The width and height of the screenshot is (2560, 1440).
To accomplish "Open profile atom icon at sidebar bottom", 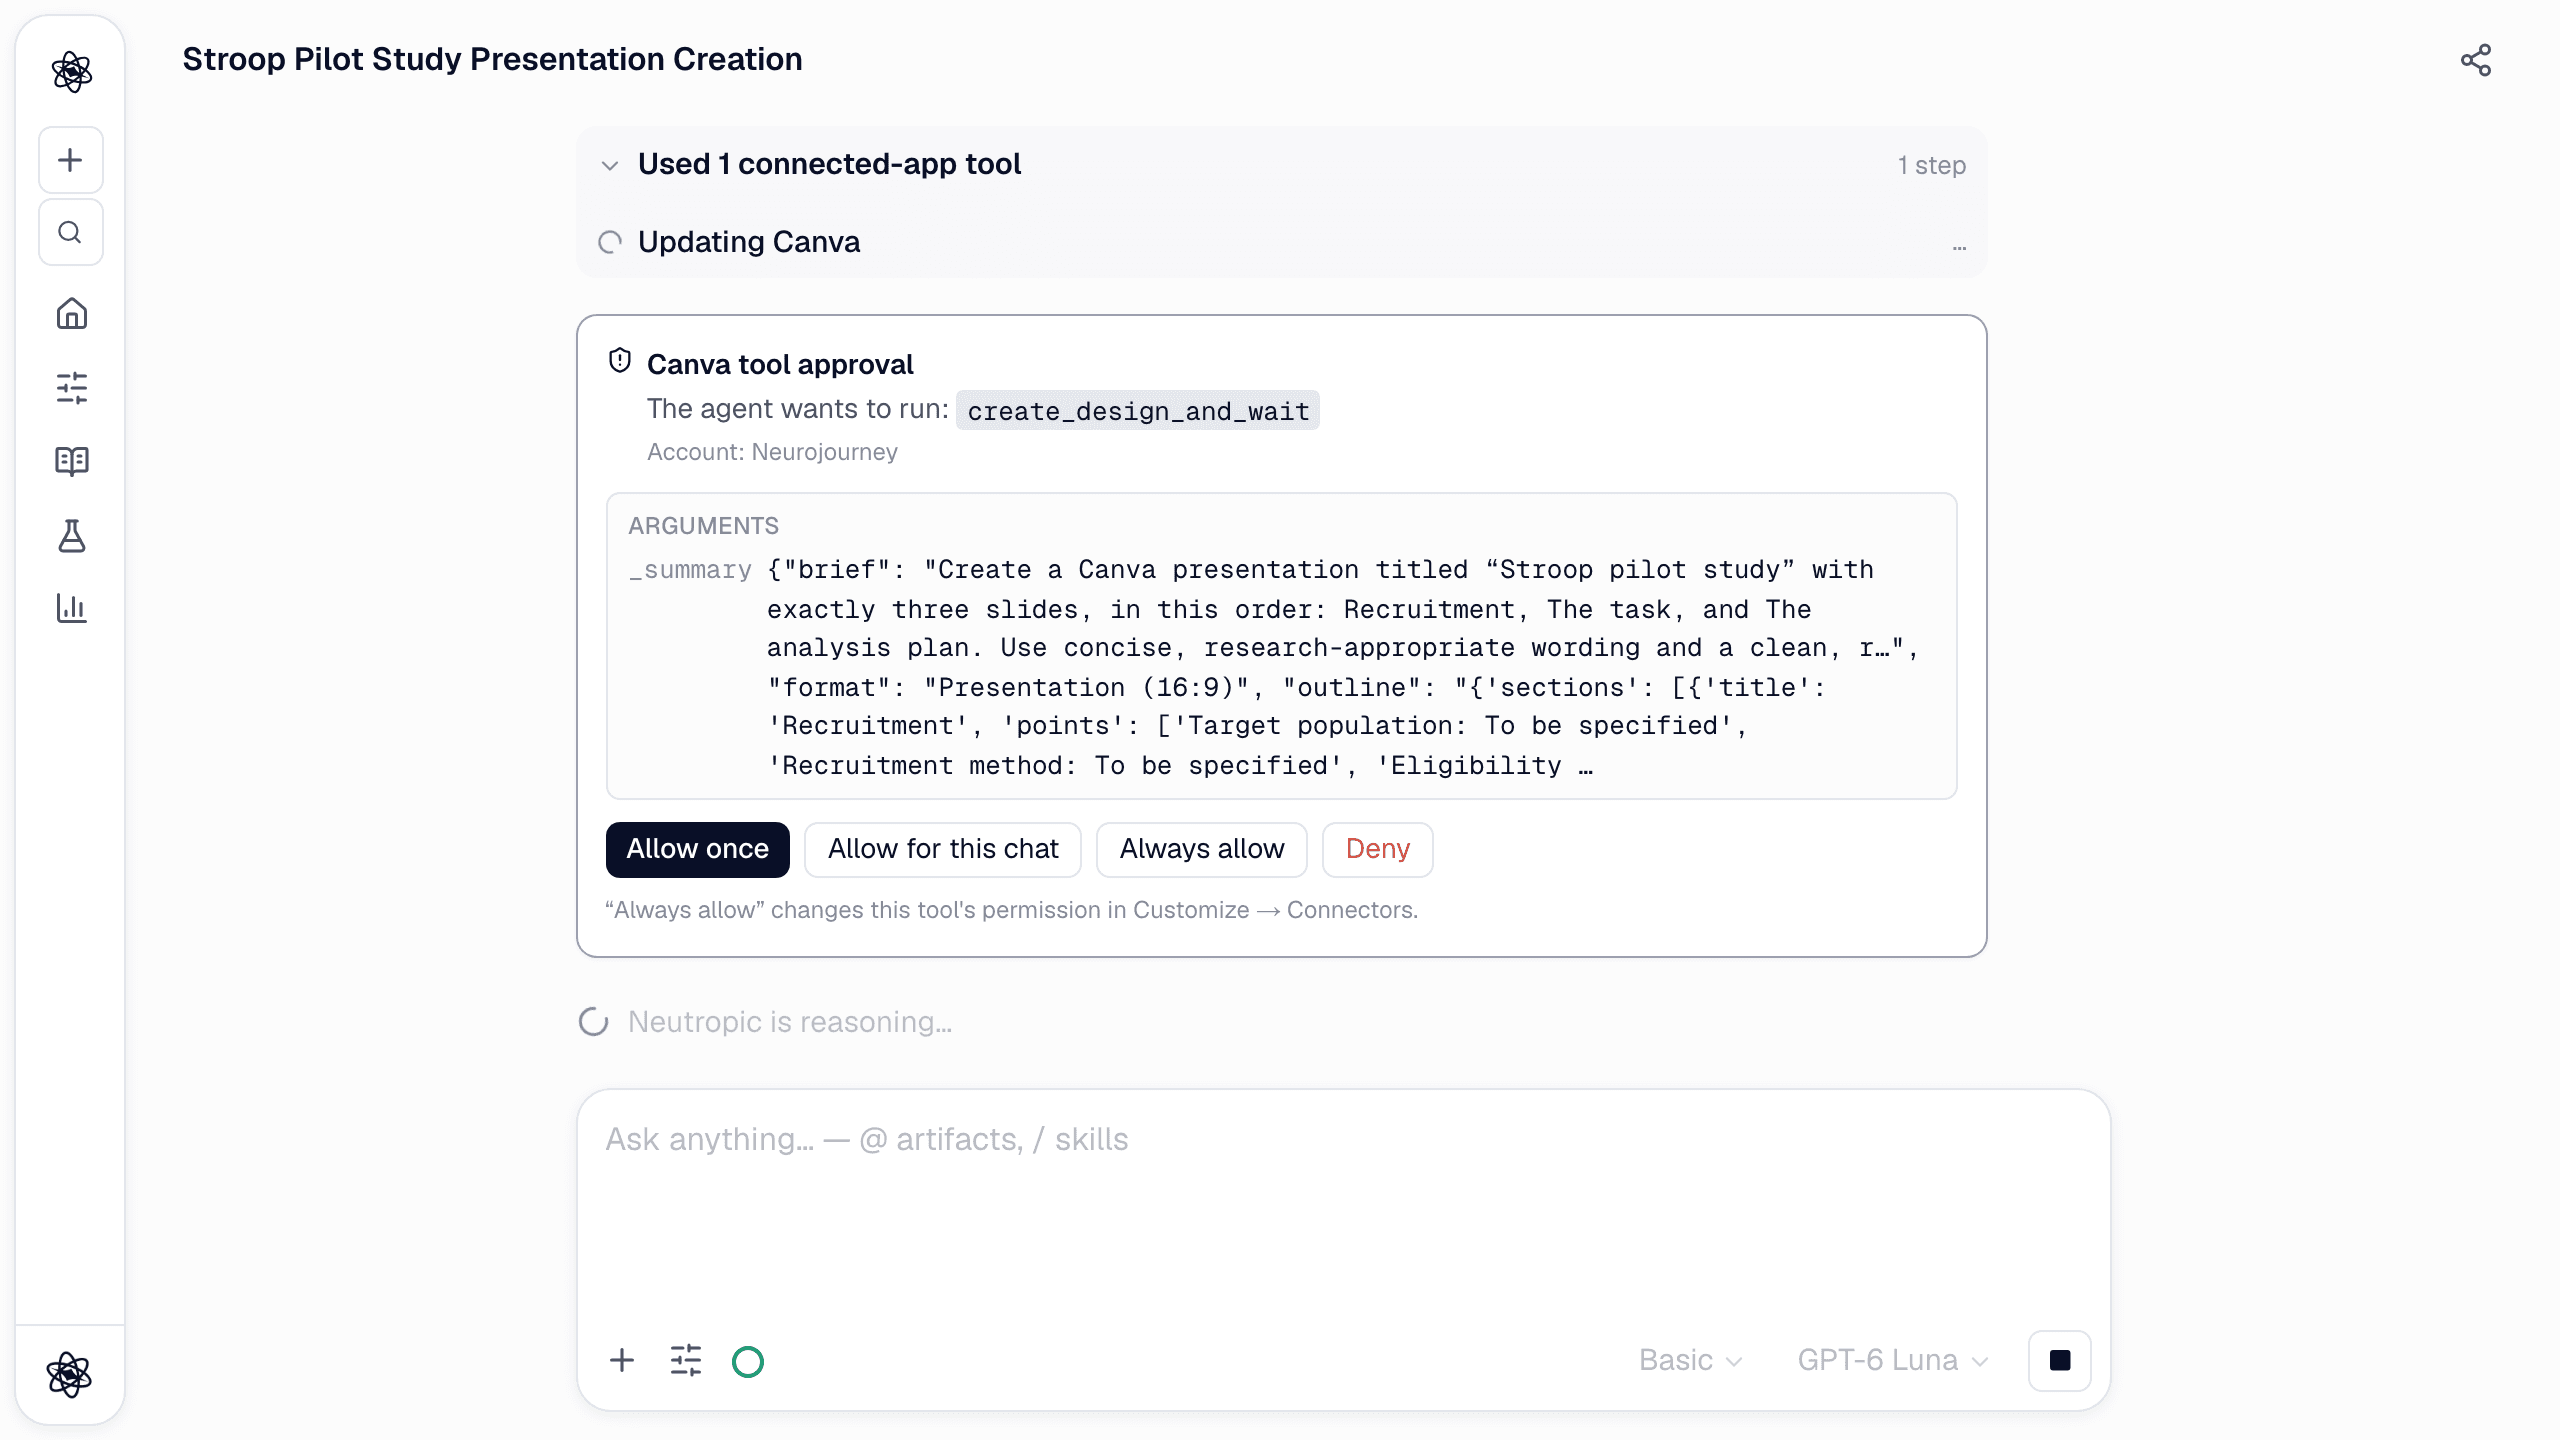I will click(69, 1375).
